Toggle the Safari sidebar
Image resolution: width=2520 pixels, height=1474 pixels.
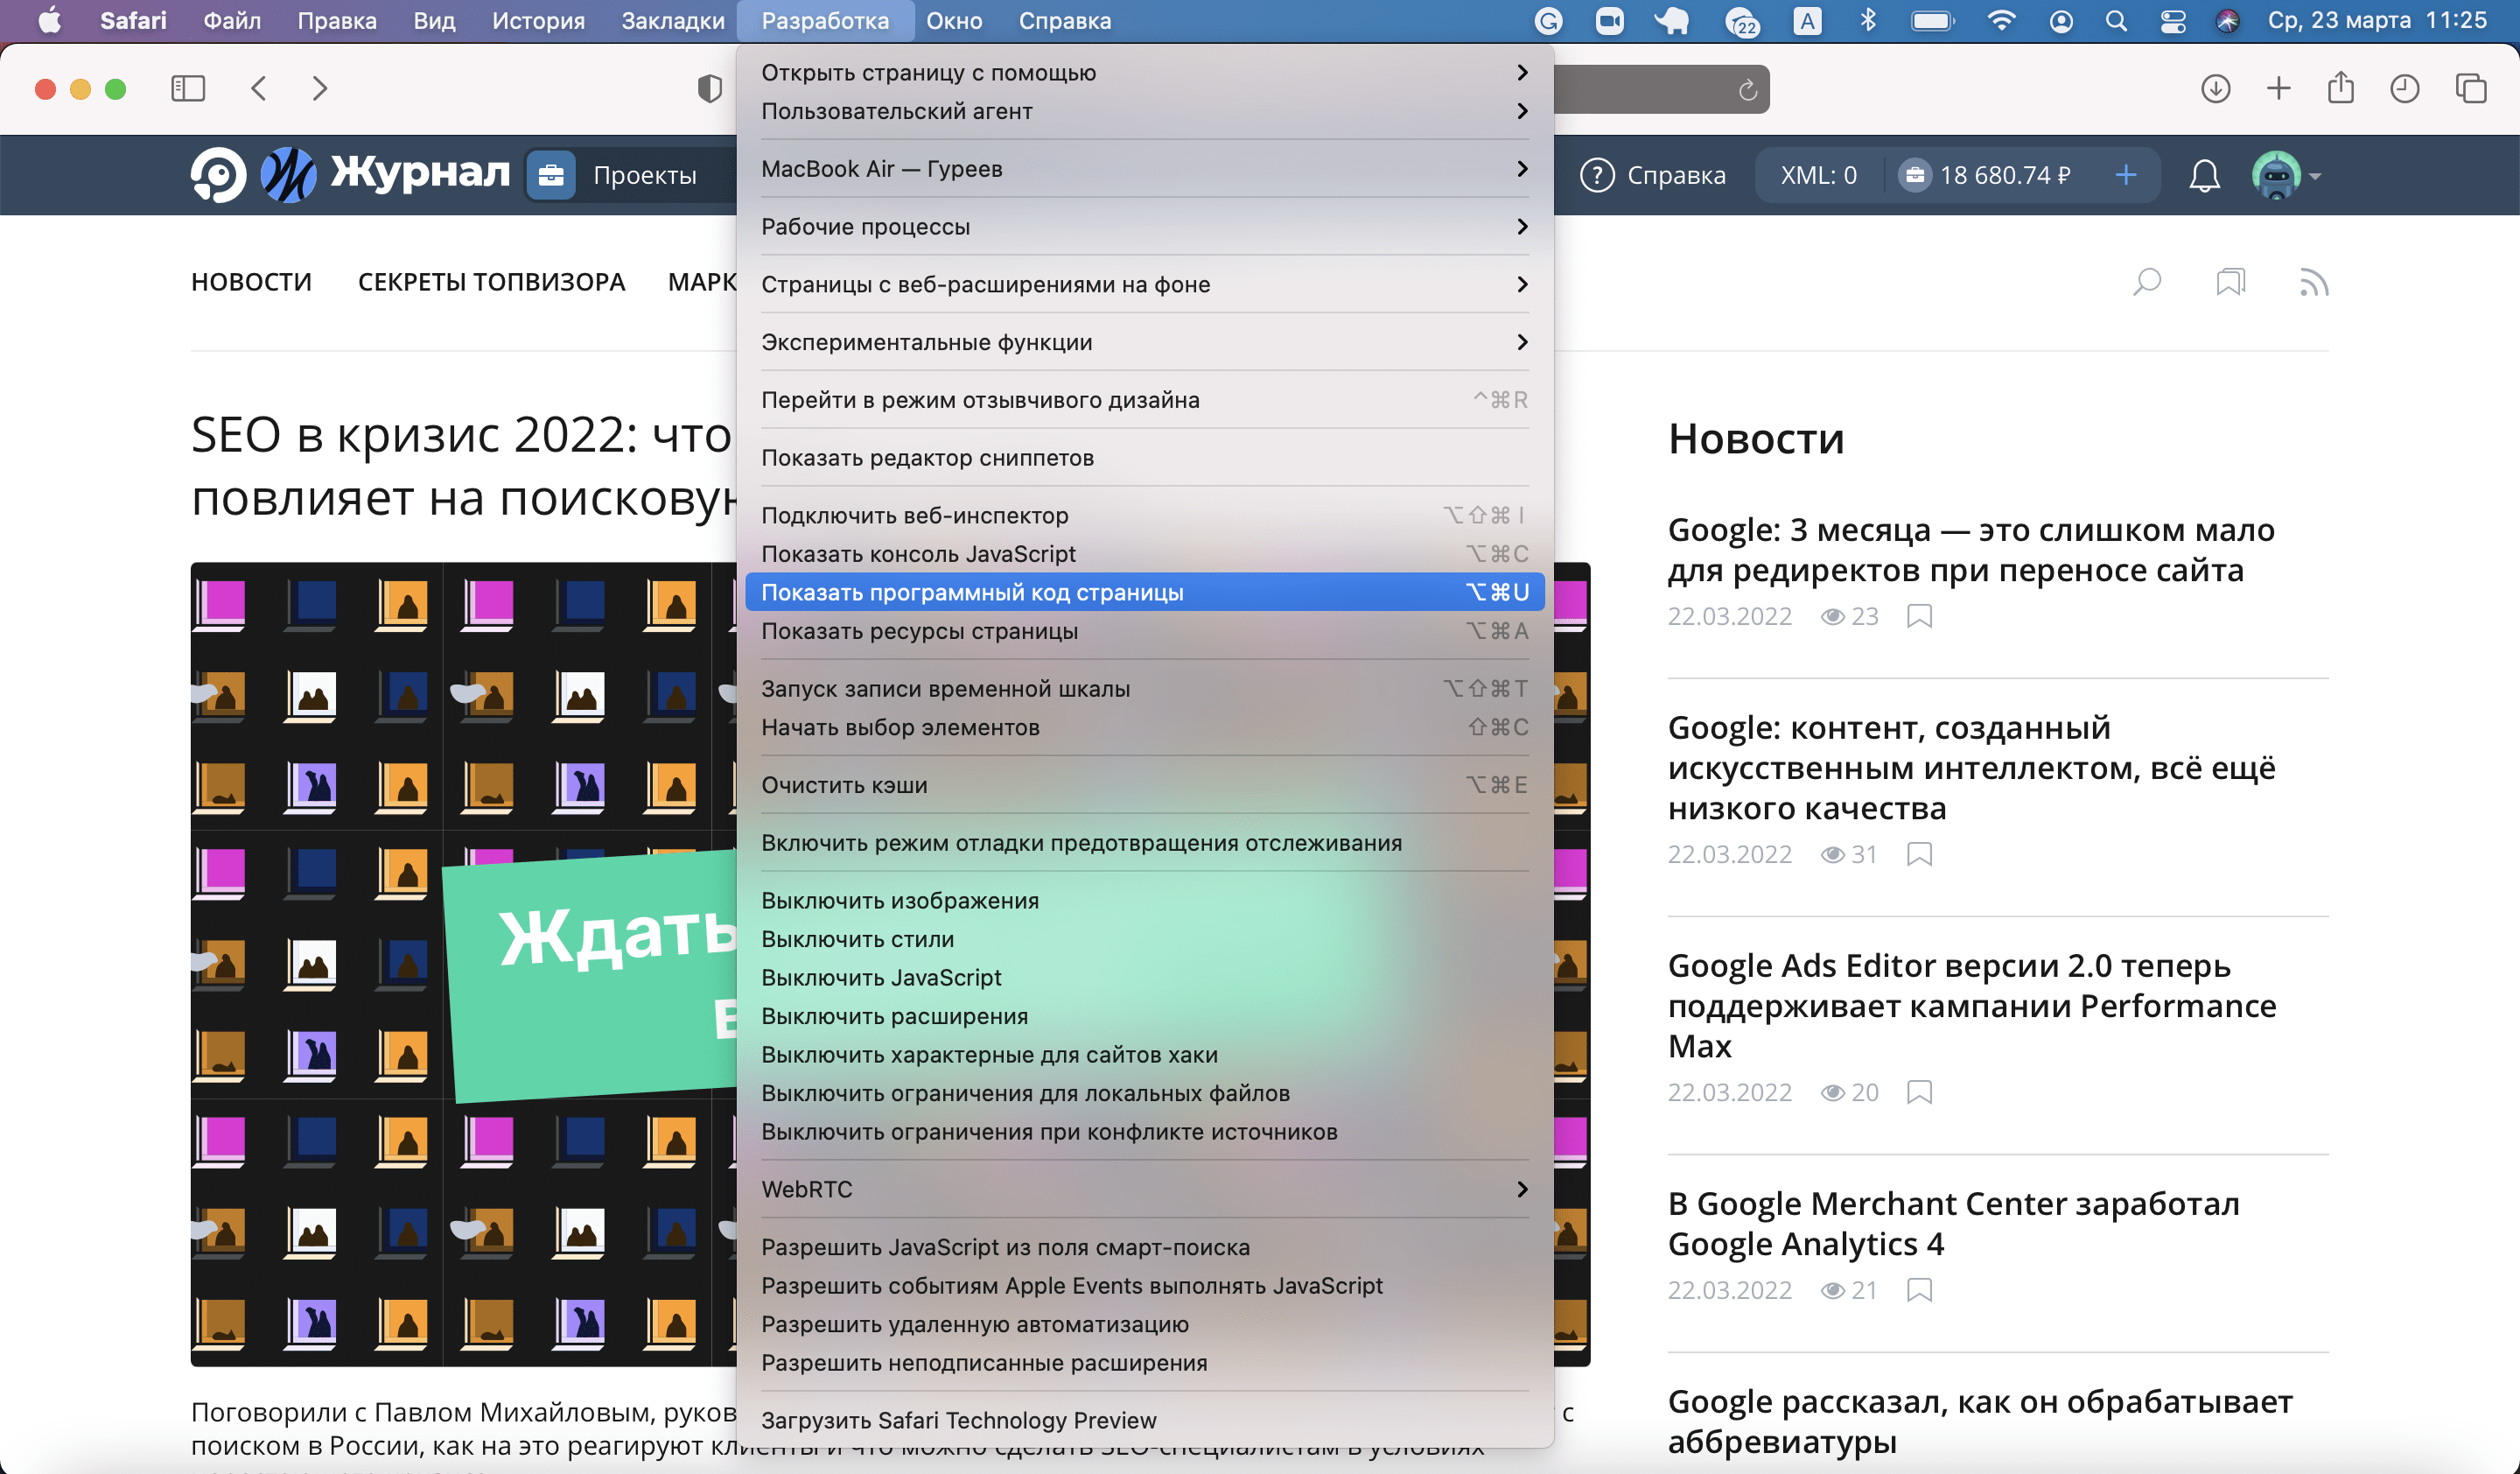[188, 89]
